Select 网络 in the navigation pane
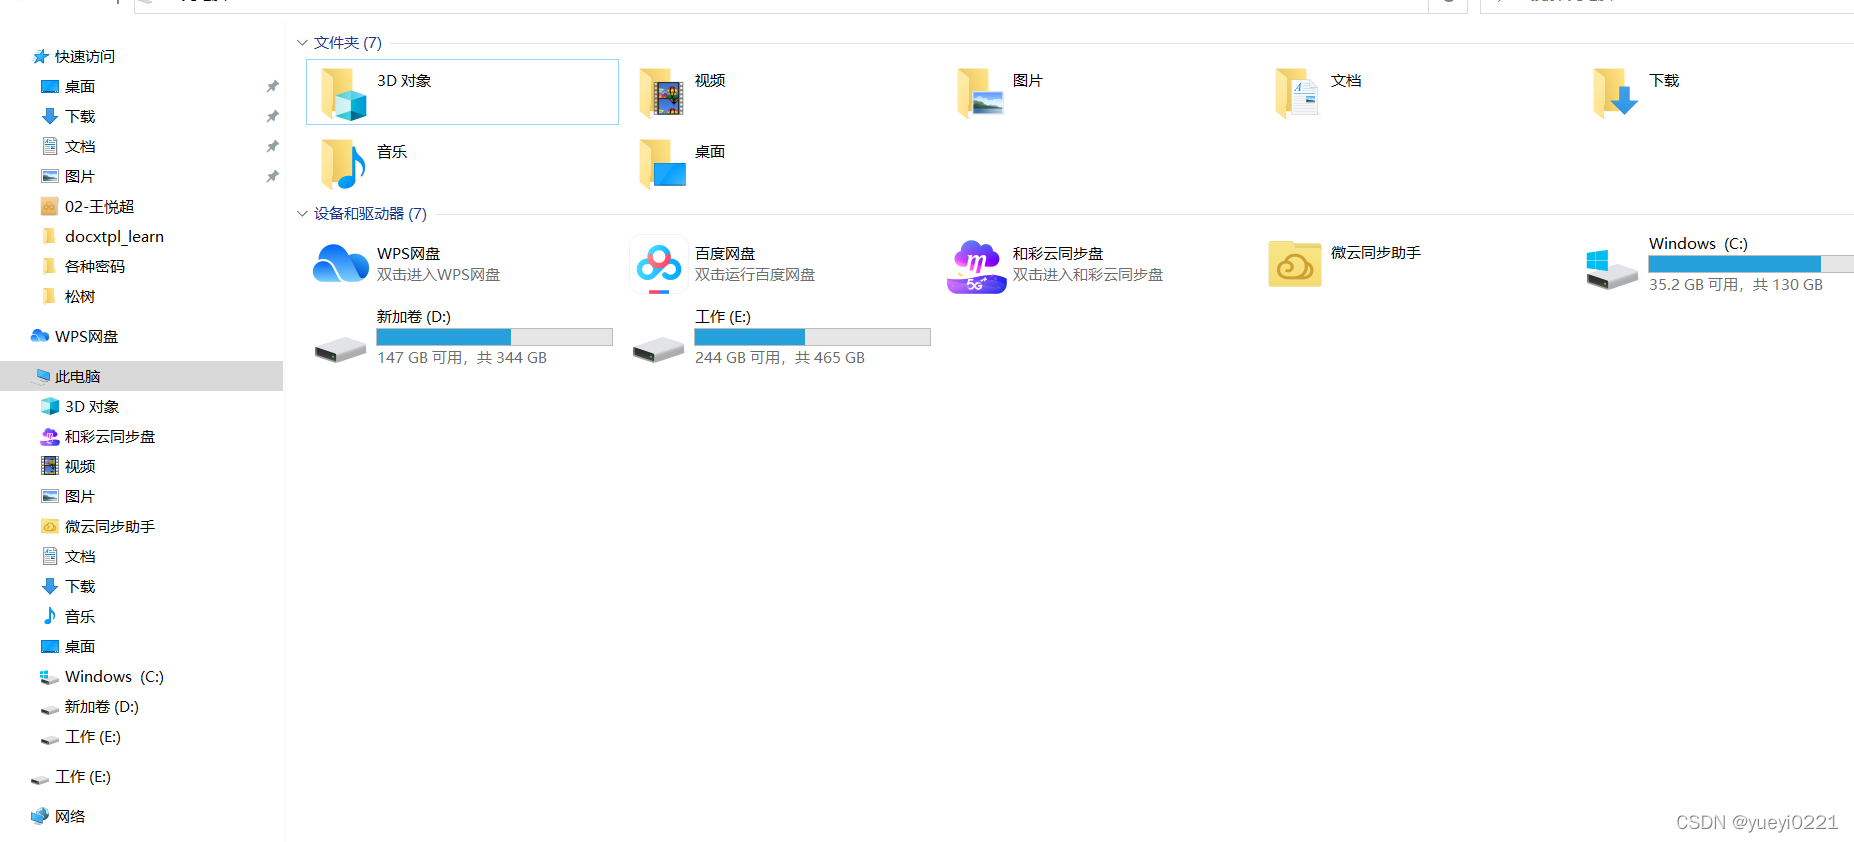 click(x=70, y=816)
